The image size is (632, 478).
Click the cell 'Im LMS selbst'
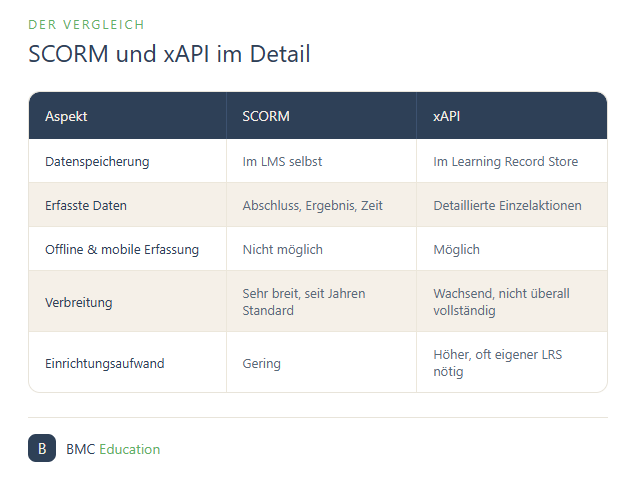click(321, 161)
